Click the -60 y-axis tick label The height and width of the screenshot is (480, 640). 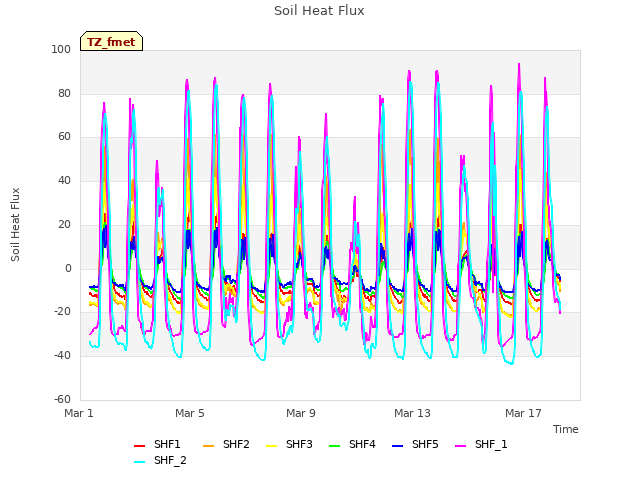(62, 399)
